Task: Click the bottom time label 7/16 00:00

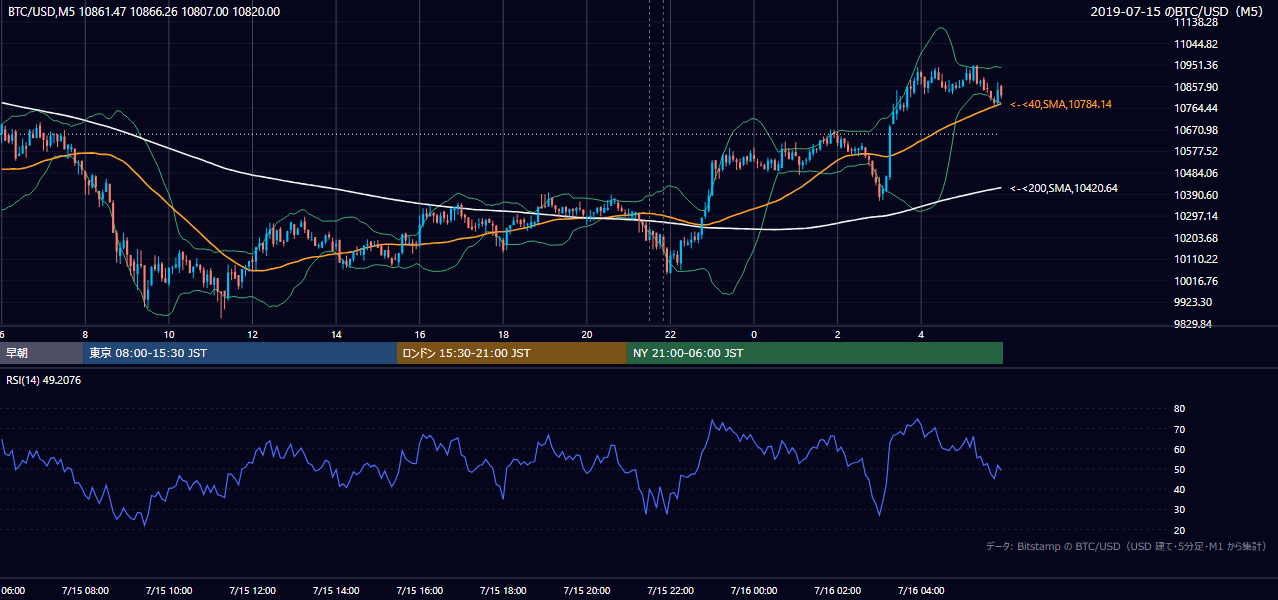Action: click(754, 591)
